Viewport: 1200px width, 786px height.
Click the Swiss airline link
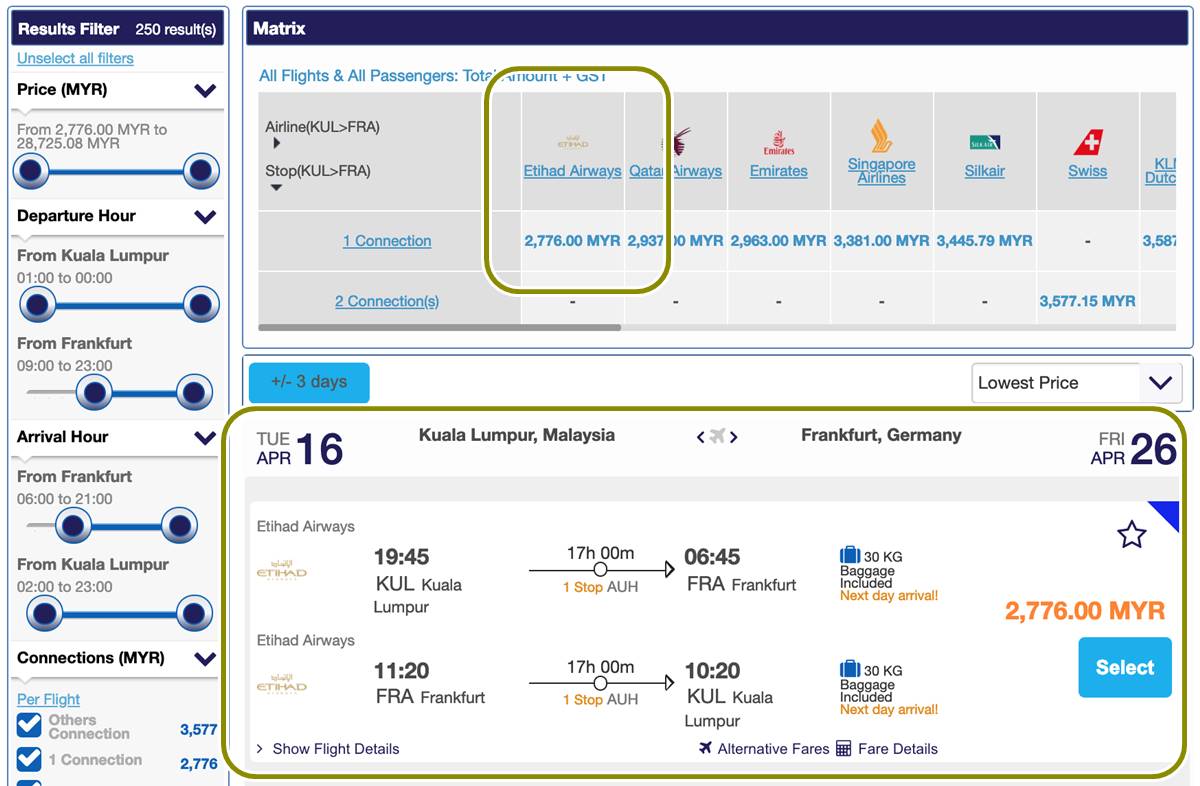(1088, 171)
